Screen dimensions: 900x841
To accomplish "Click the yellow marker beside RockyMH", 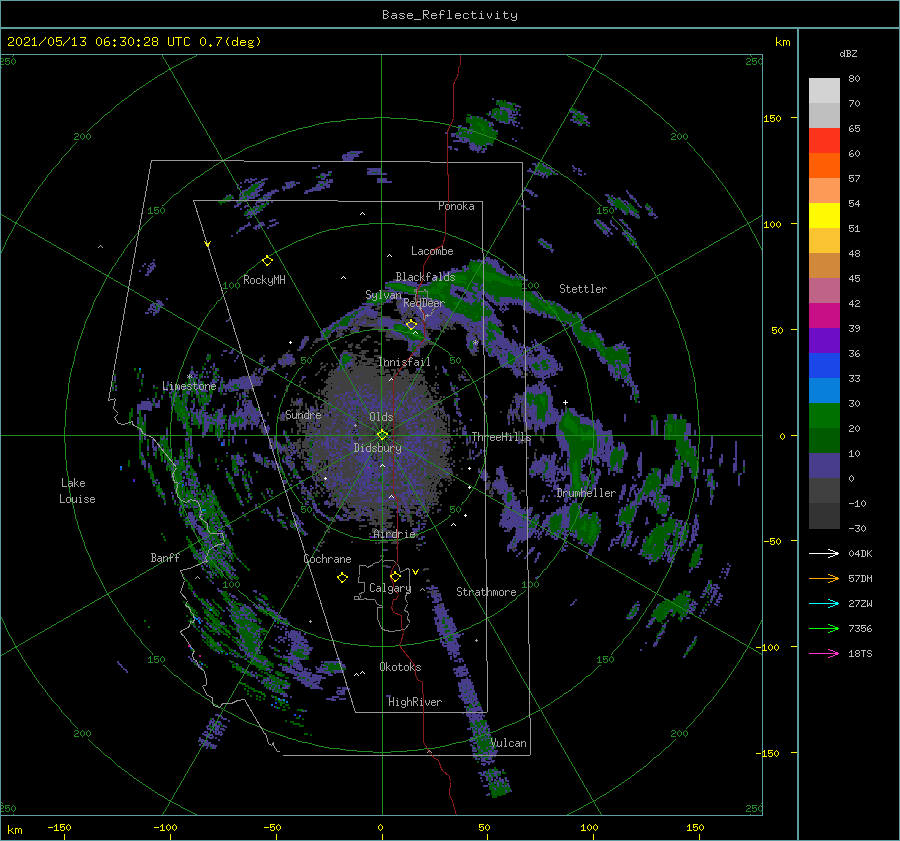I will [x=267, y=261].
